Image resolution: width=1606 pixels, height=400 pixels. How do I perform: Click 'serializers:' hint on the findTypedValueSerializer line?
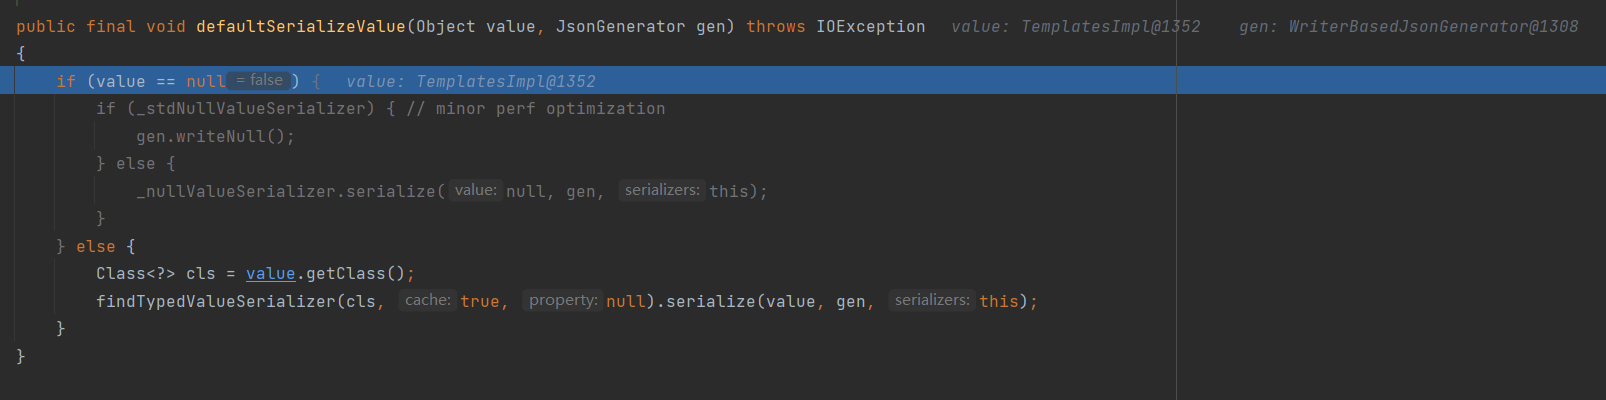tap(931, 301)
